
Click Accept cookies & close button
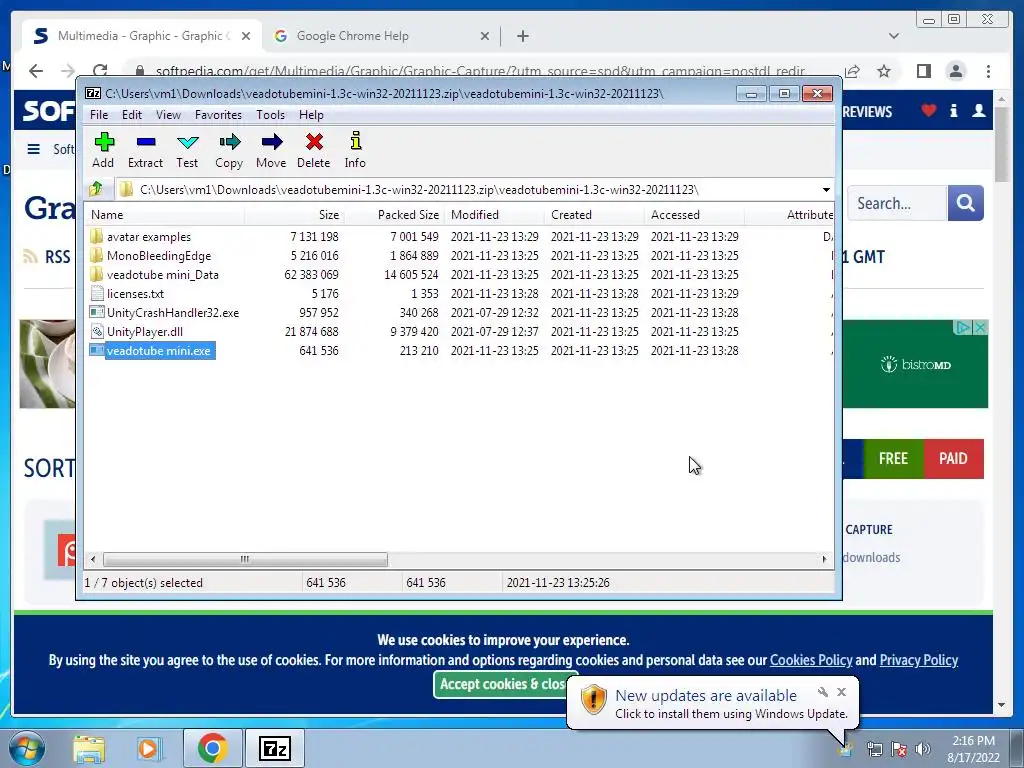(x=502, y=684)
